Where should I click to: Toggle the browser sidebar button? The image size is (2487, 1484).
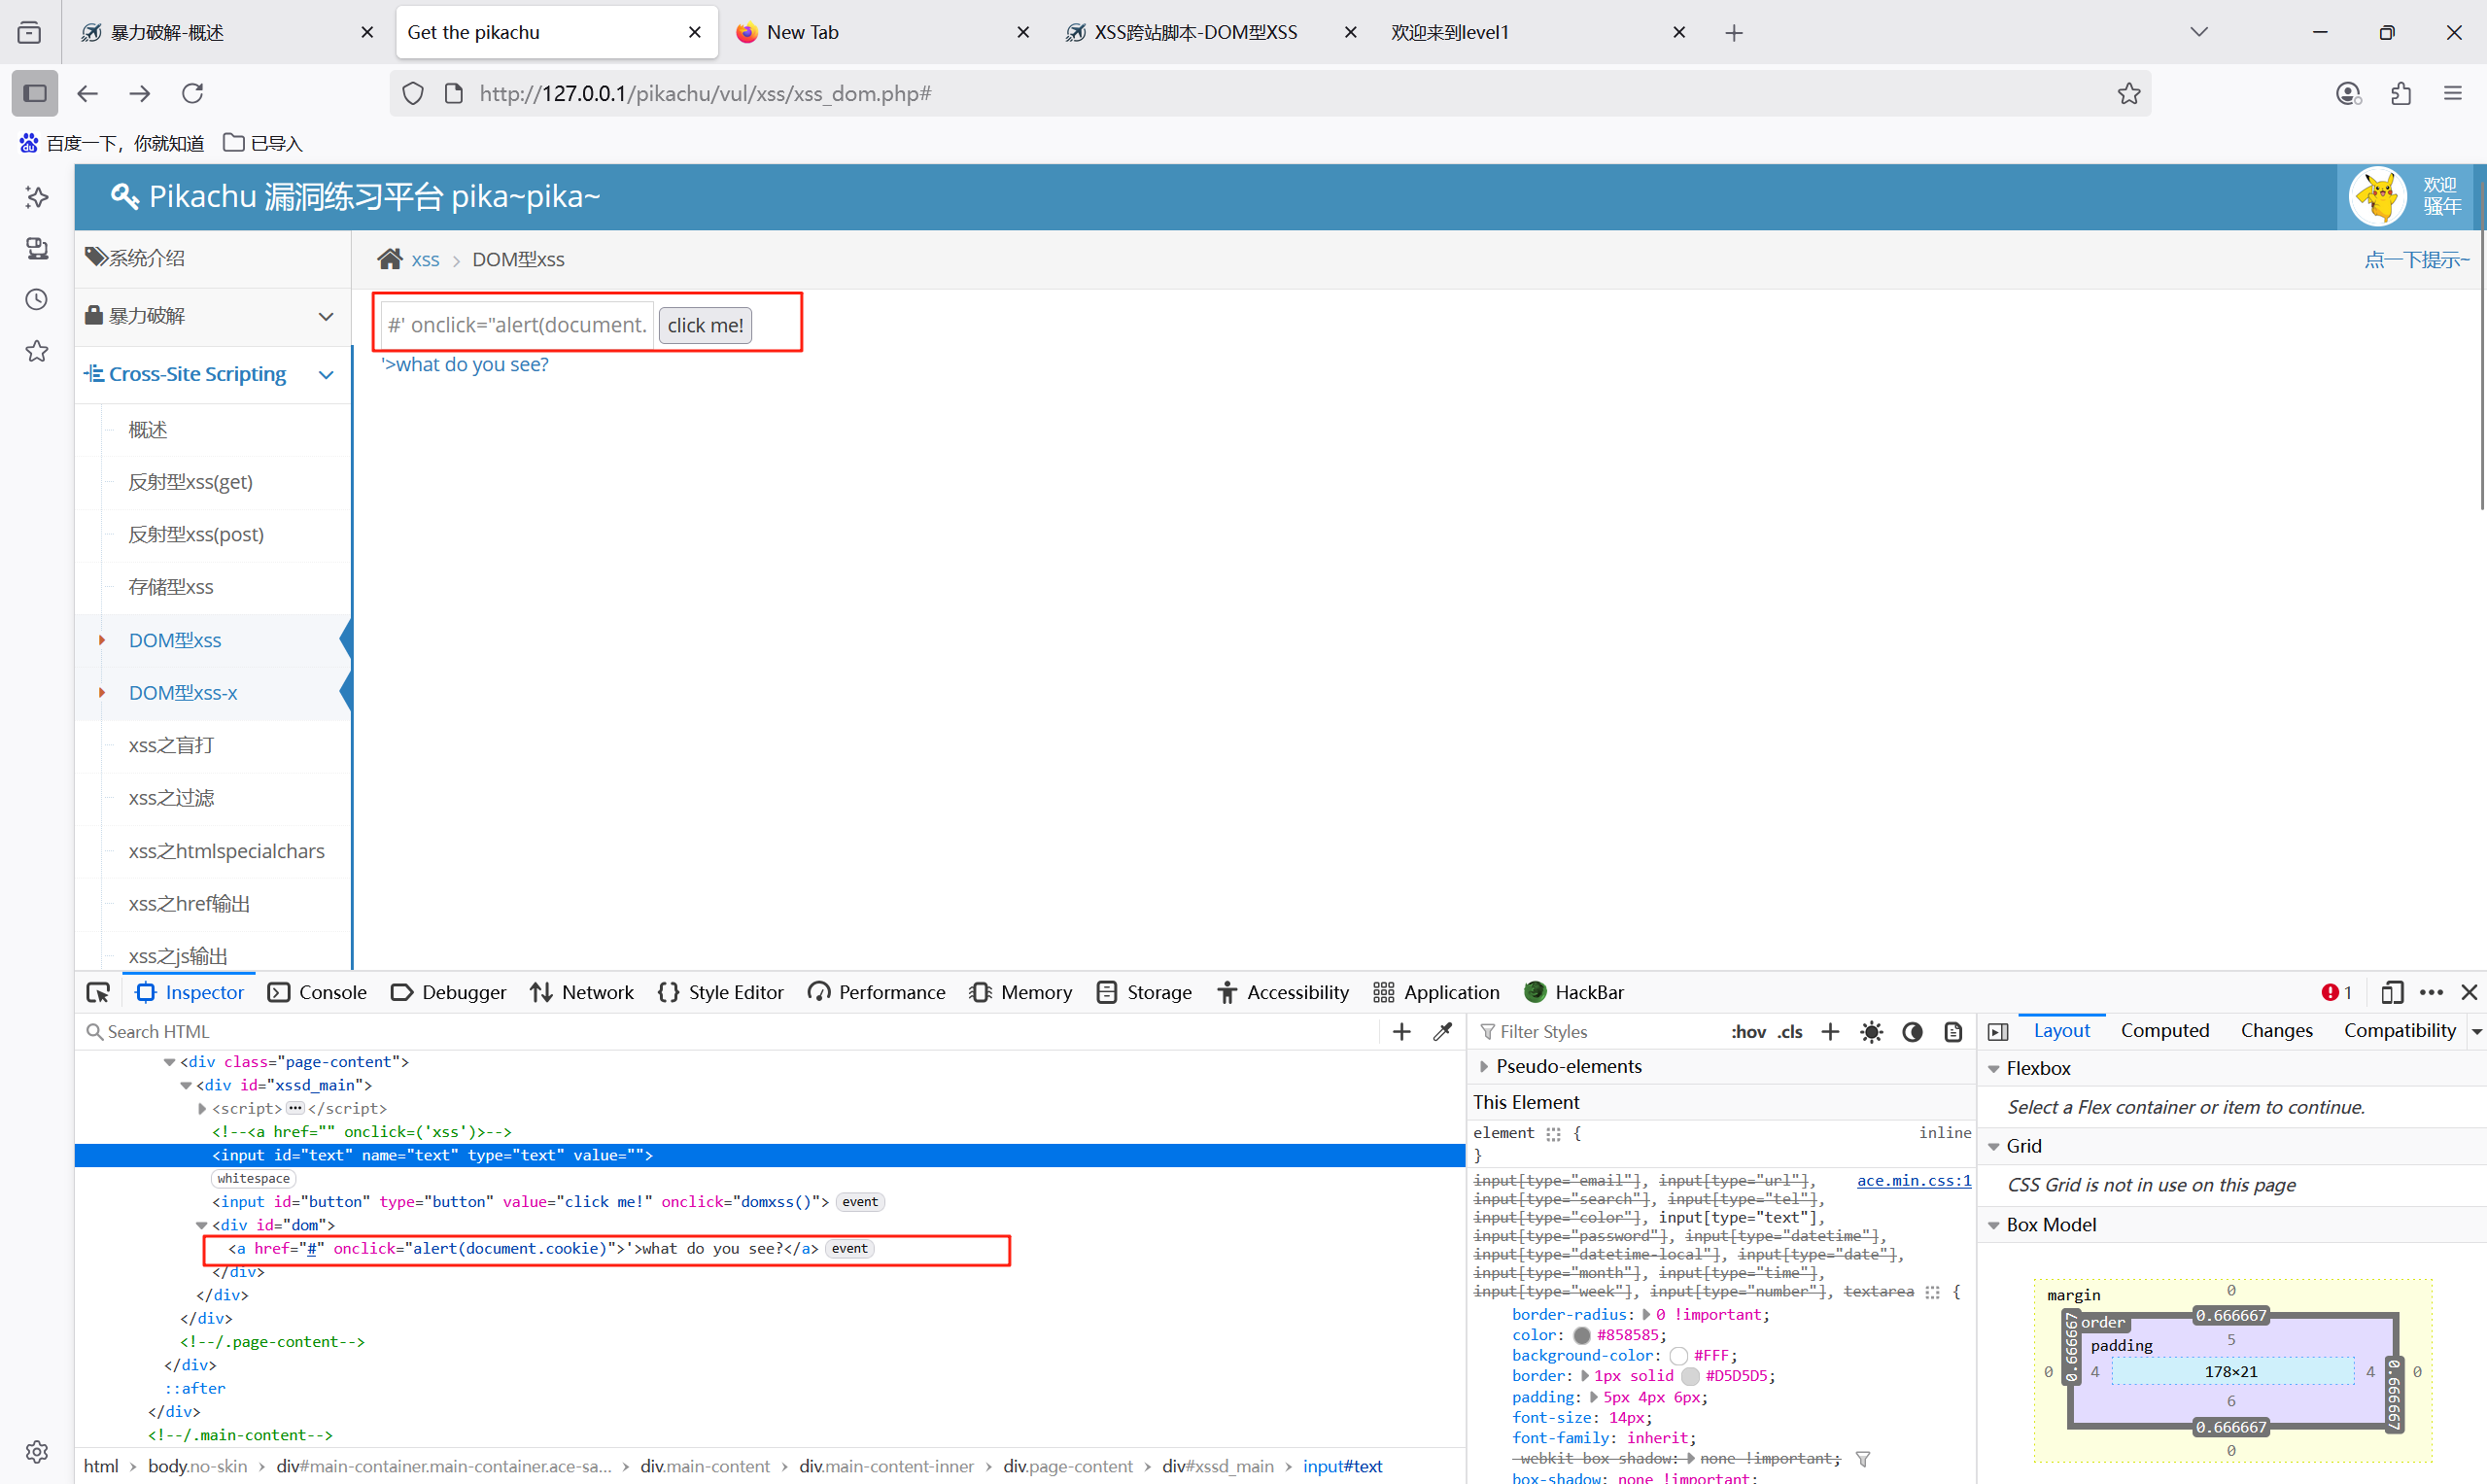coord(35,93)
